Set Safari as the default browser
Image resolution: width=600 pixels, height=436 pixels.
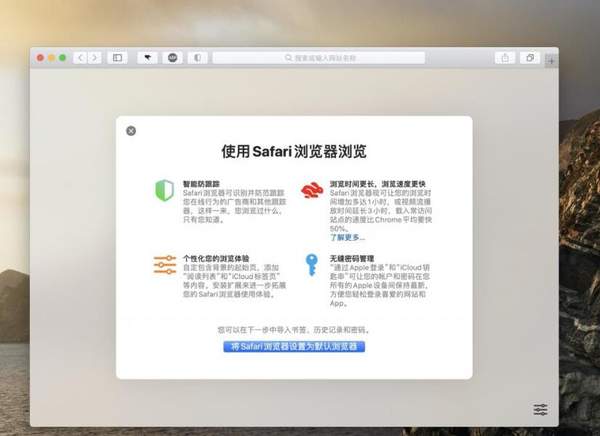click(294, 346)
